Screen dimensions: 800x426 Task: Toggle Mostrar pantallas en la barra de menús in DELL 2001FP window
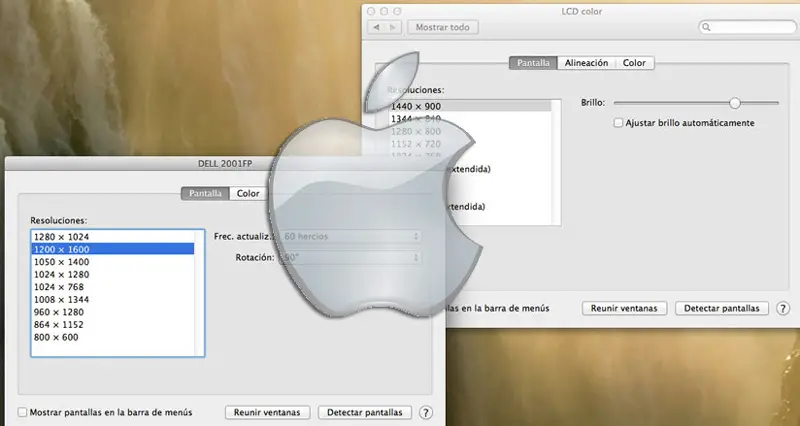(x=22, y=412)
